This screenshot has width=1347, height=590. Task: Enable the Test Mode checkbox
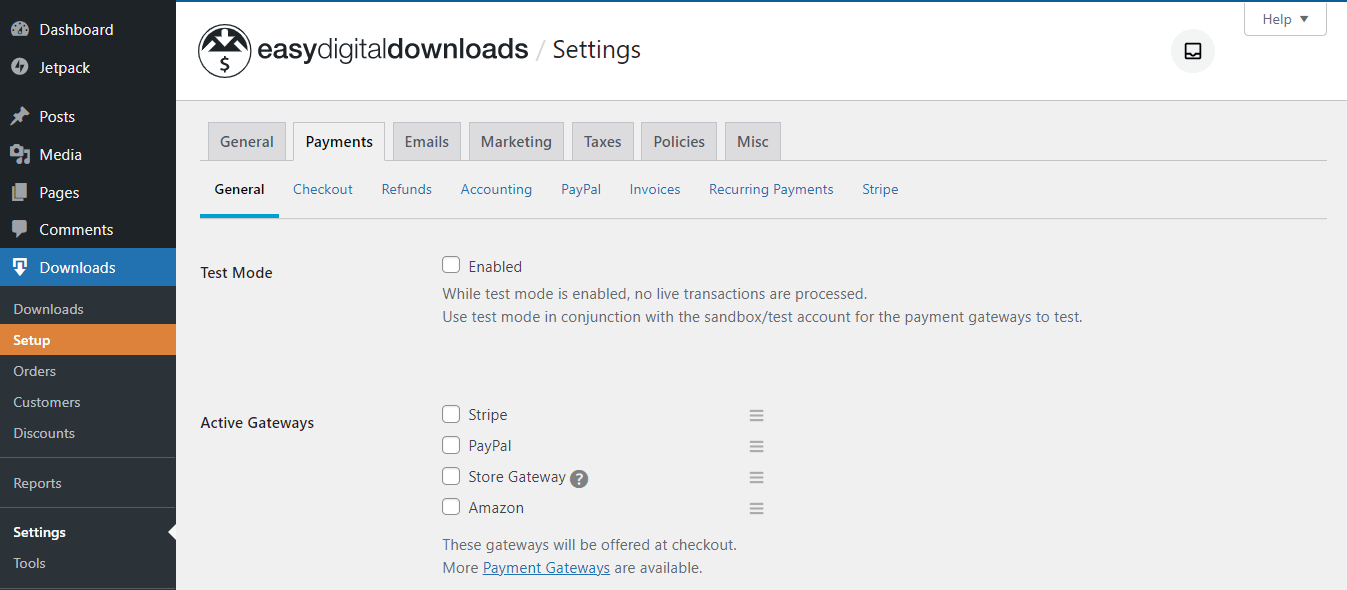coord(451,265)
